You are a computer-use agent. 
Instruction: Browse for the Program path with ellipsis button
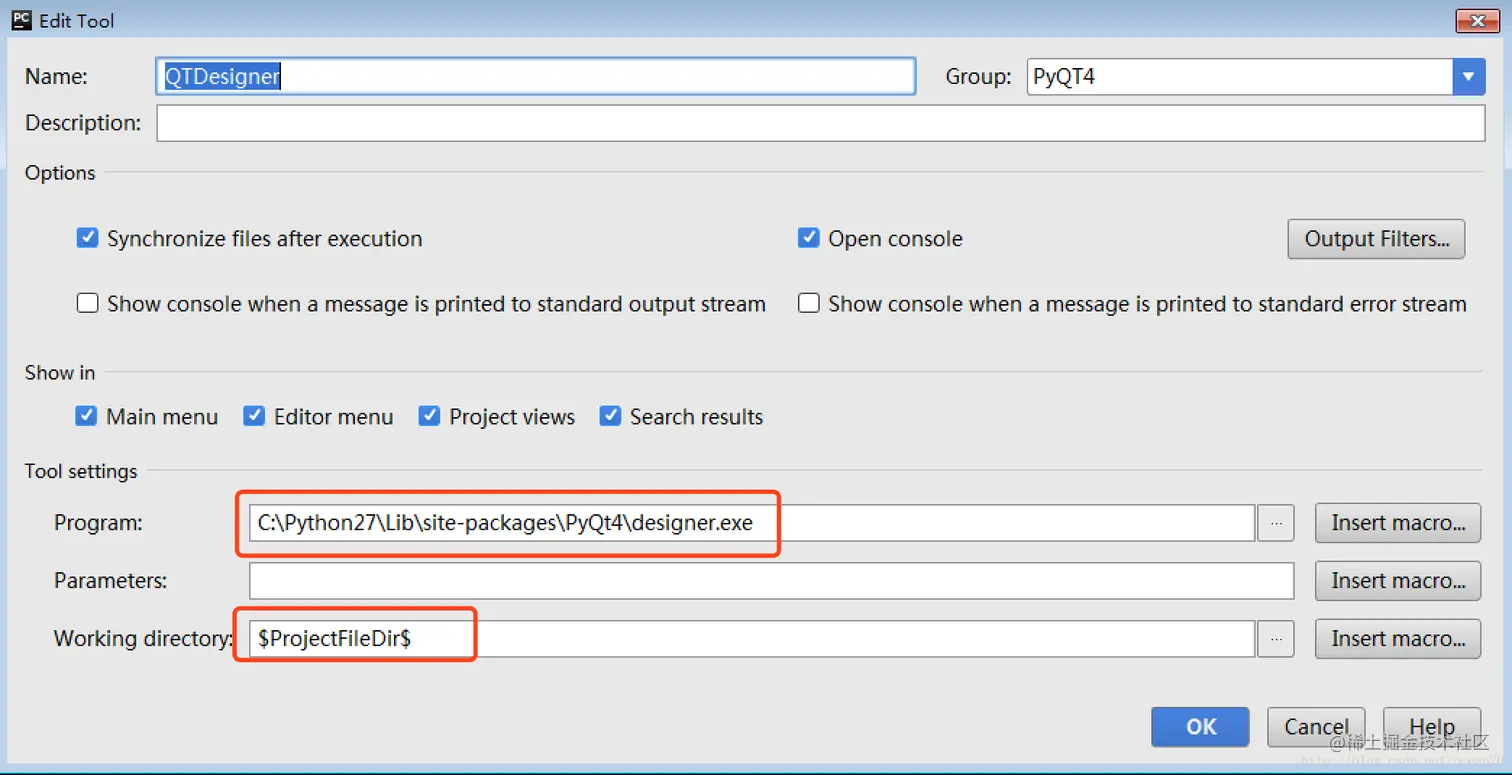click(1276, 523)
